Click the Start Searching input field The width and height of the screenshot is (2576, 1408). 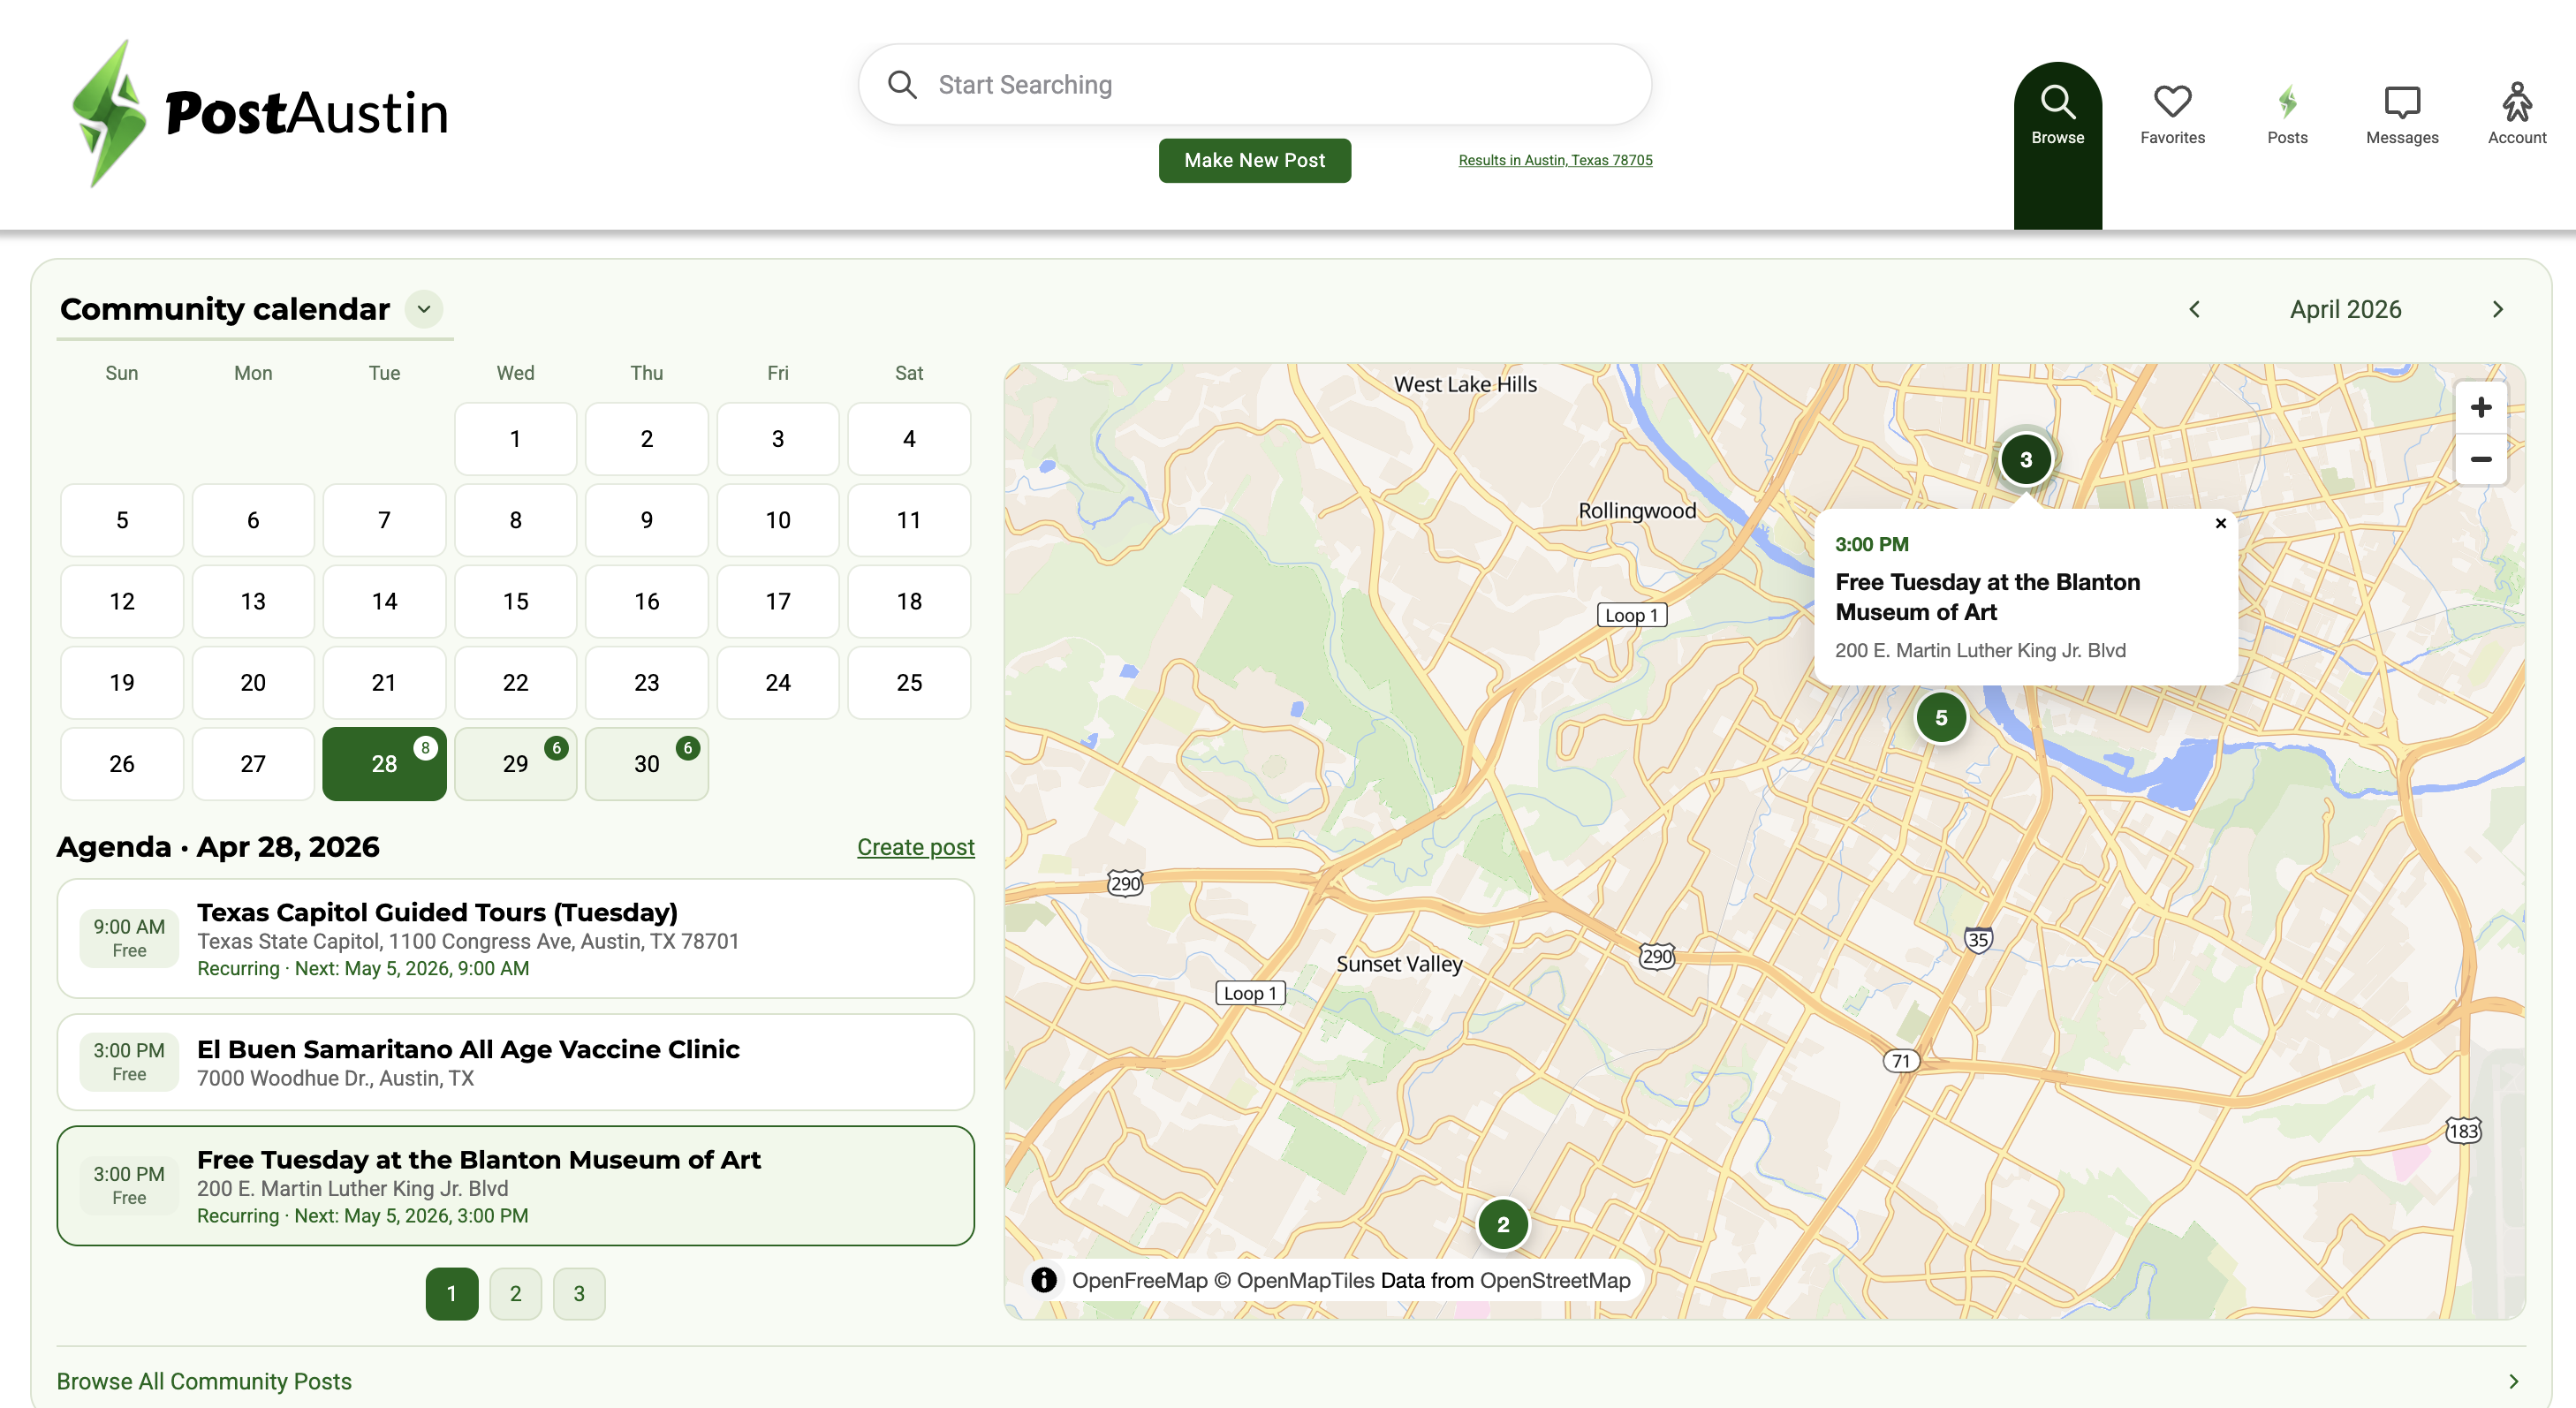1270,85
